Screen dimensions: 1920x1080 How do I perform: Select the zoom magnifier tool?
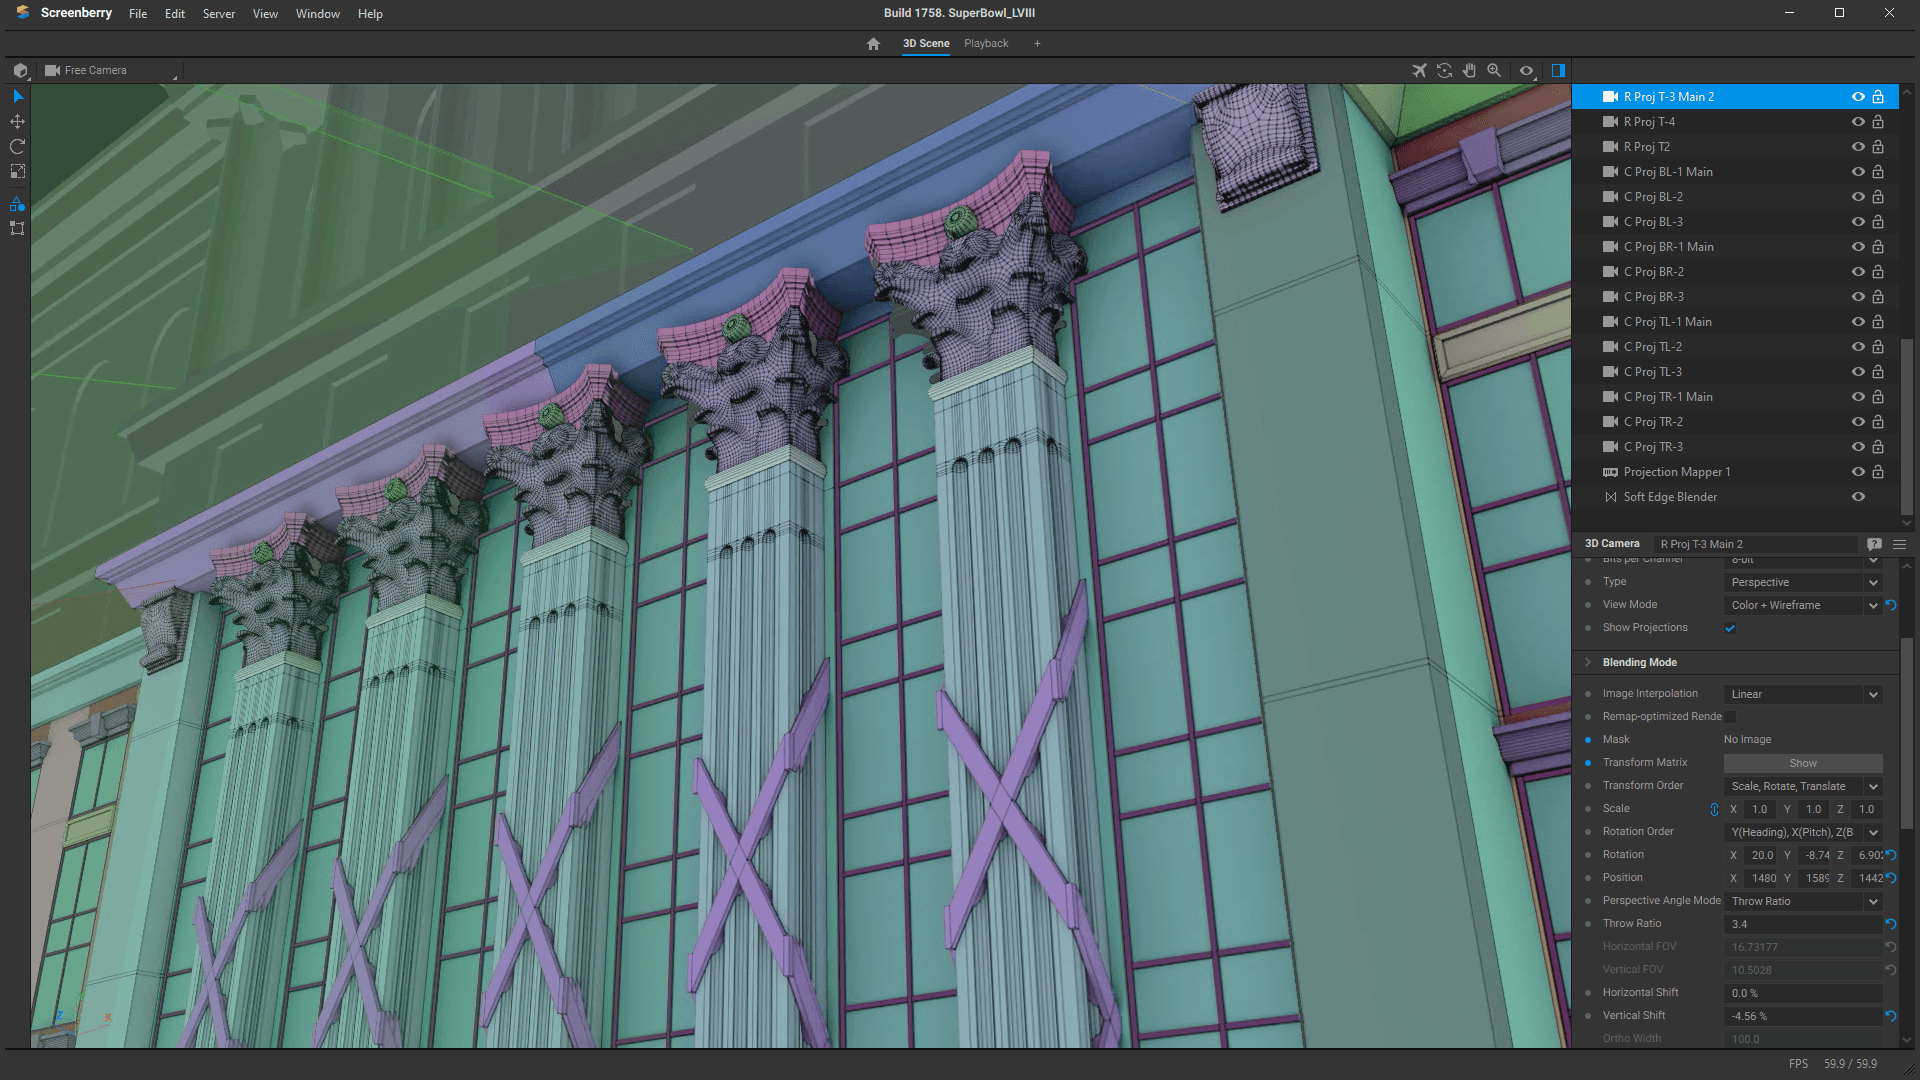click(1494, 70)
